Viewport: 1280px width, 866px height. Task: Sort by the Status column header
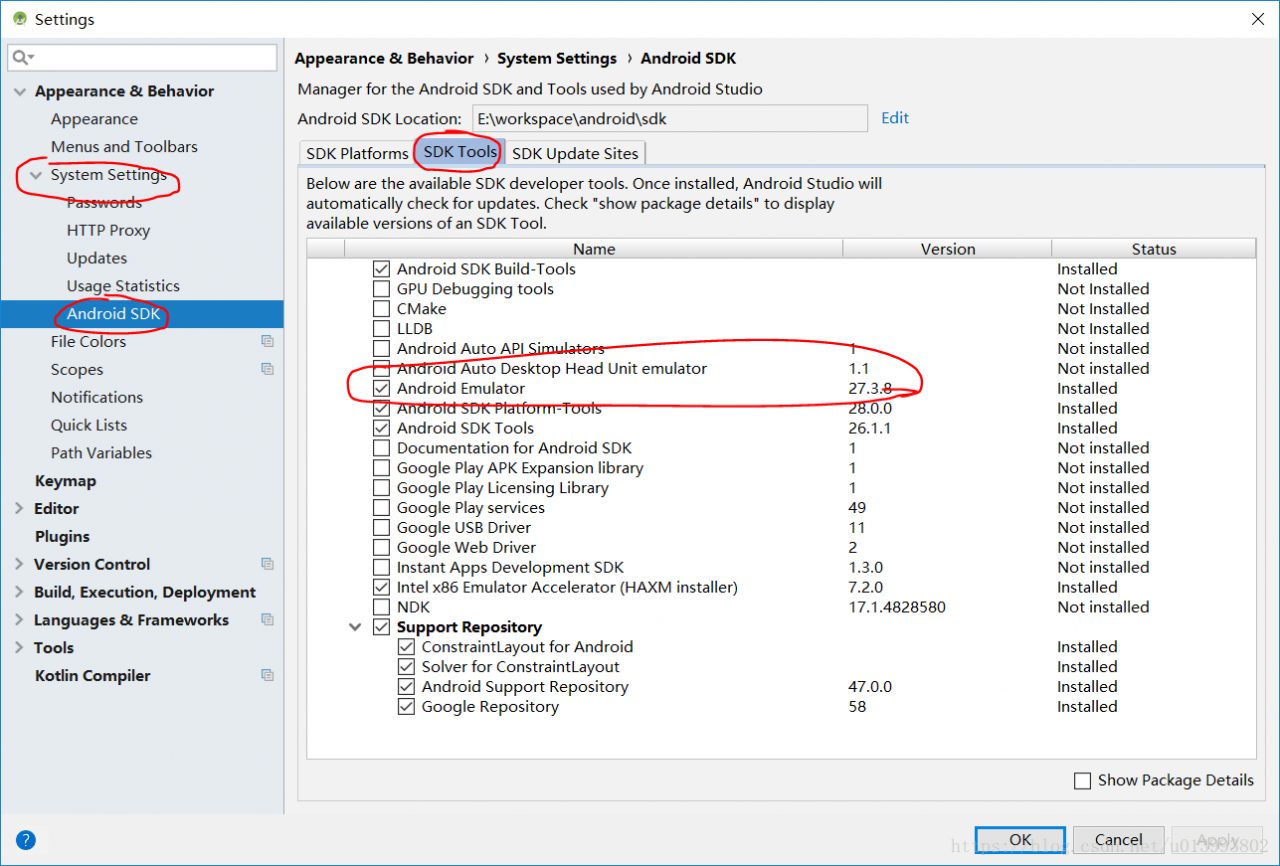pyautogui.click(x=1154, y=249)
